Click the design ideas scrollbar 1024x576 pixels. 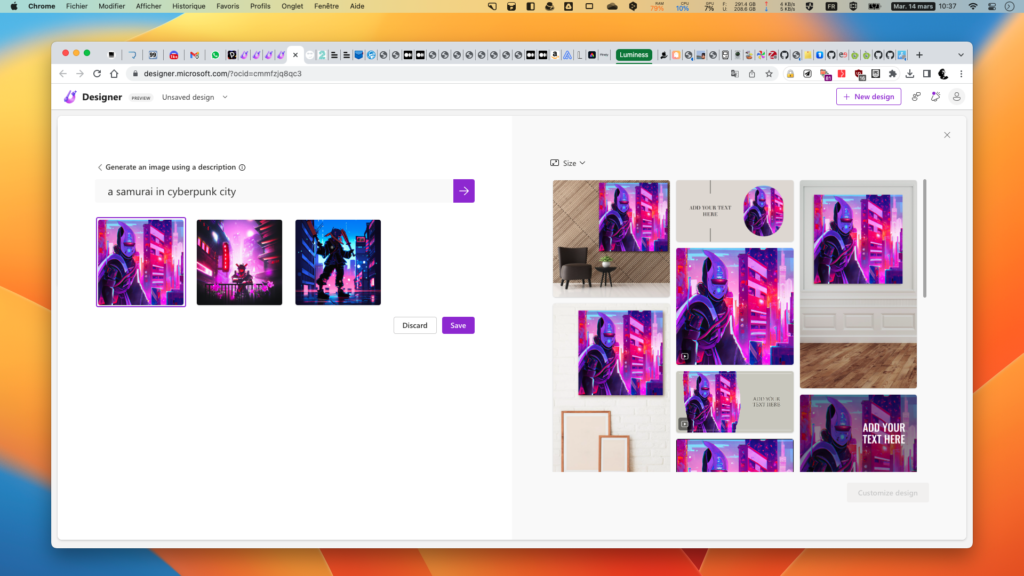tap(925, 238)
